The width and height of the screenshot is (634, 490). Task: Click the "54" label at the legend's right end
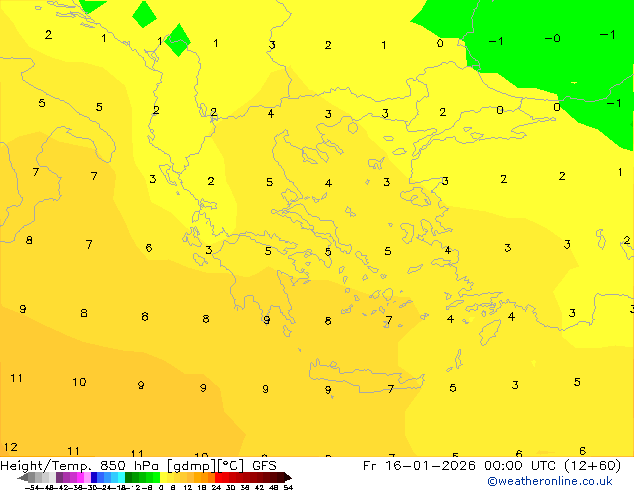pyautogui.click(x=288, y=487)
